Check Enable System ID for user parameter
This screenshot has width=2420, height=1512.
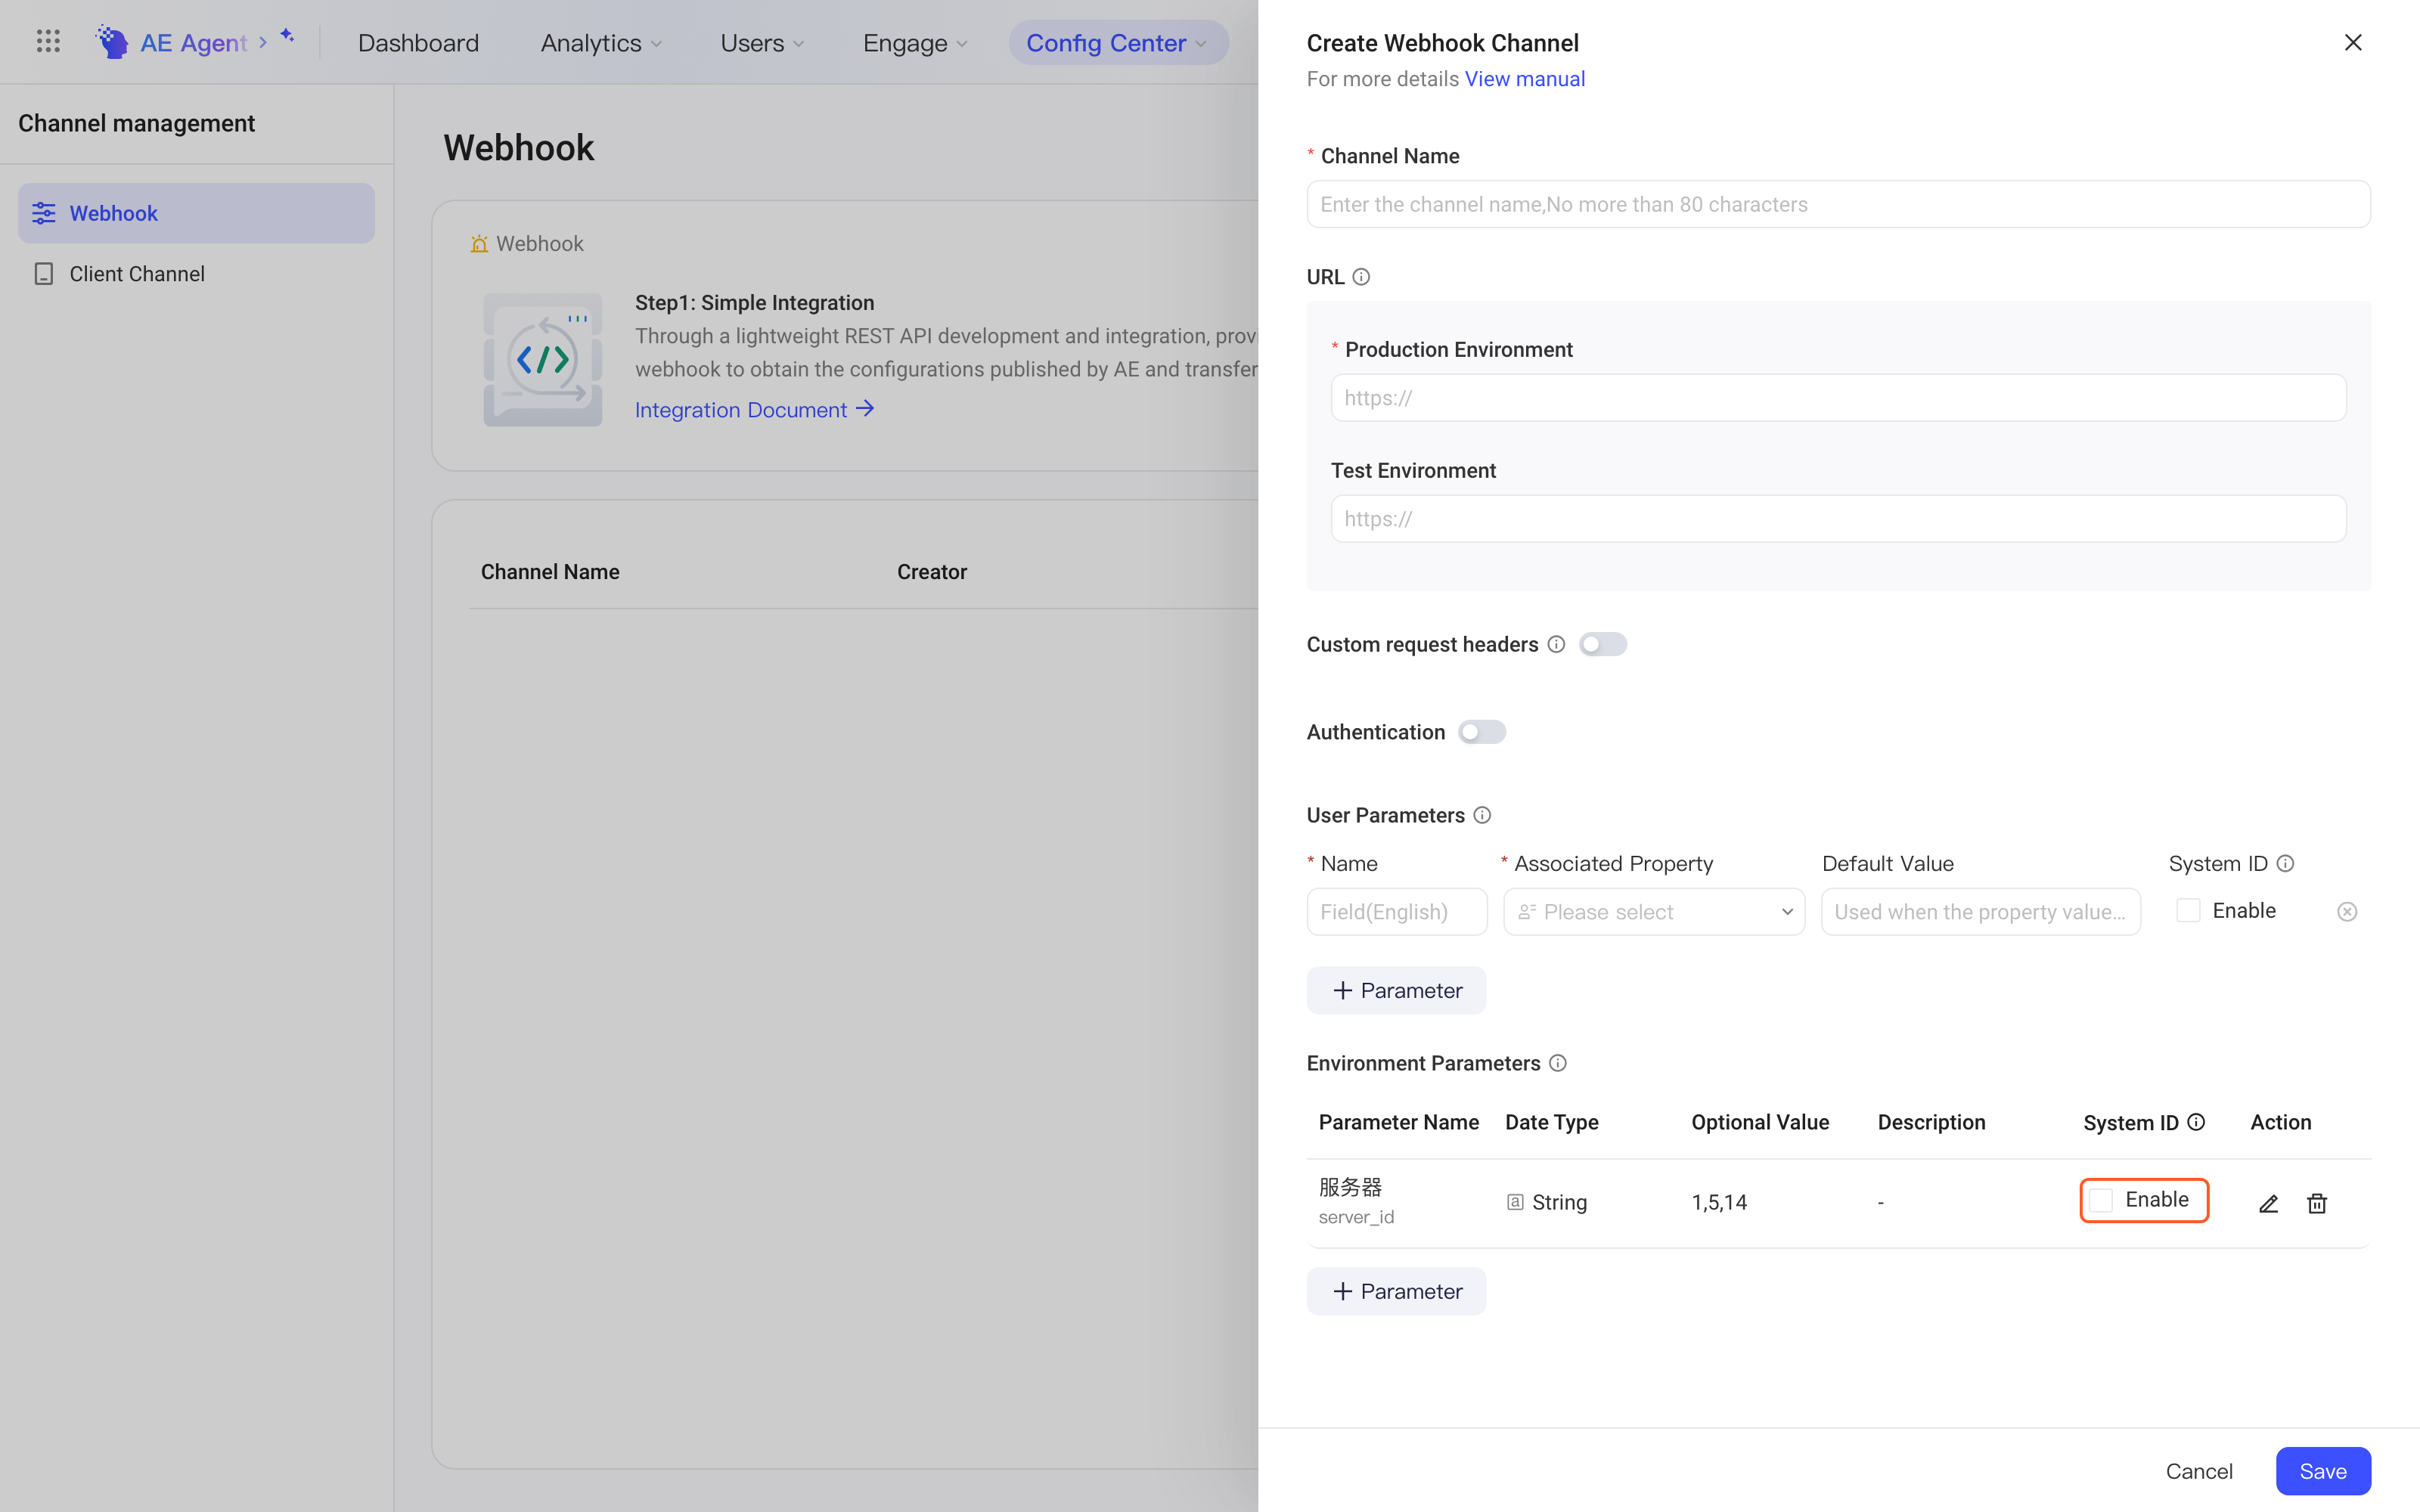2188,911
